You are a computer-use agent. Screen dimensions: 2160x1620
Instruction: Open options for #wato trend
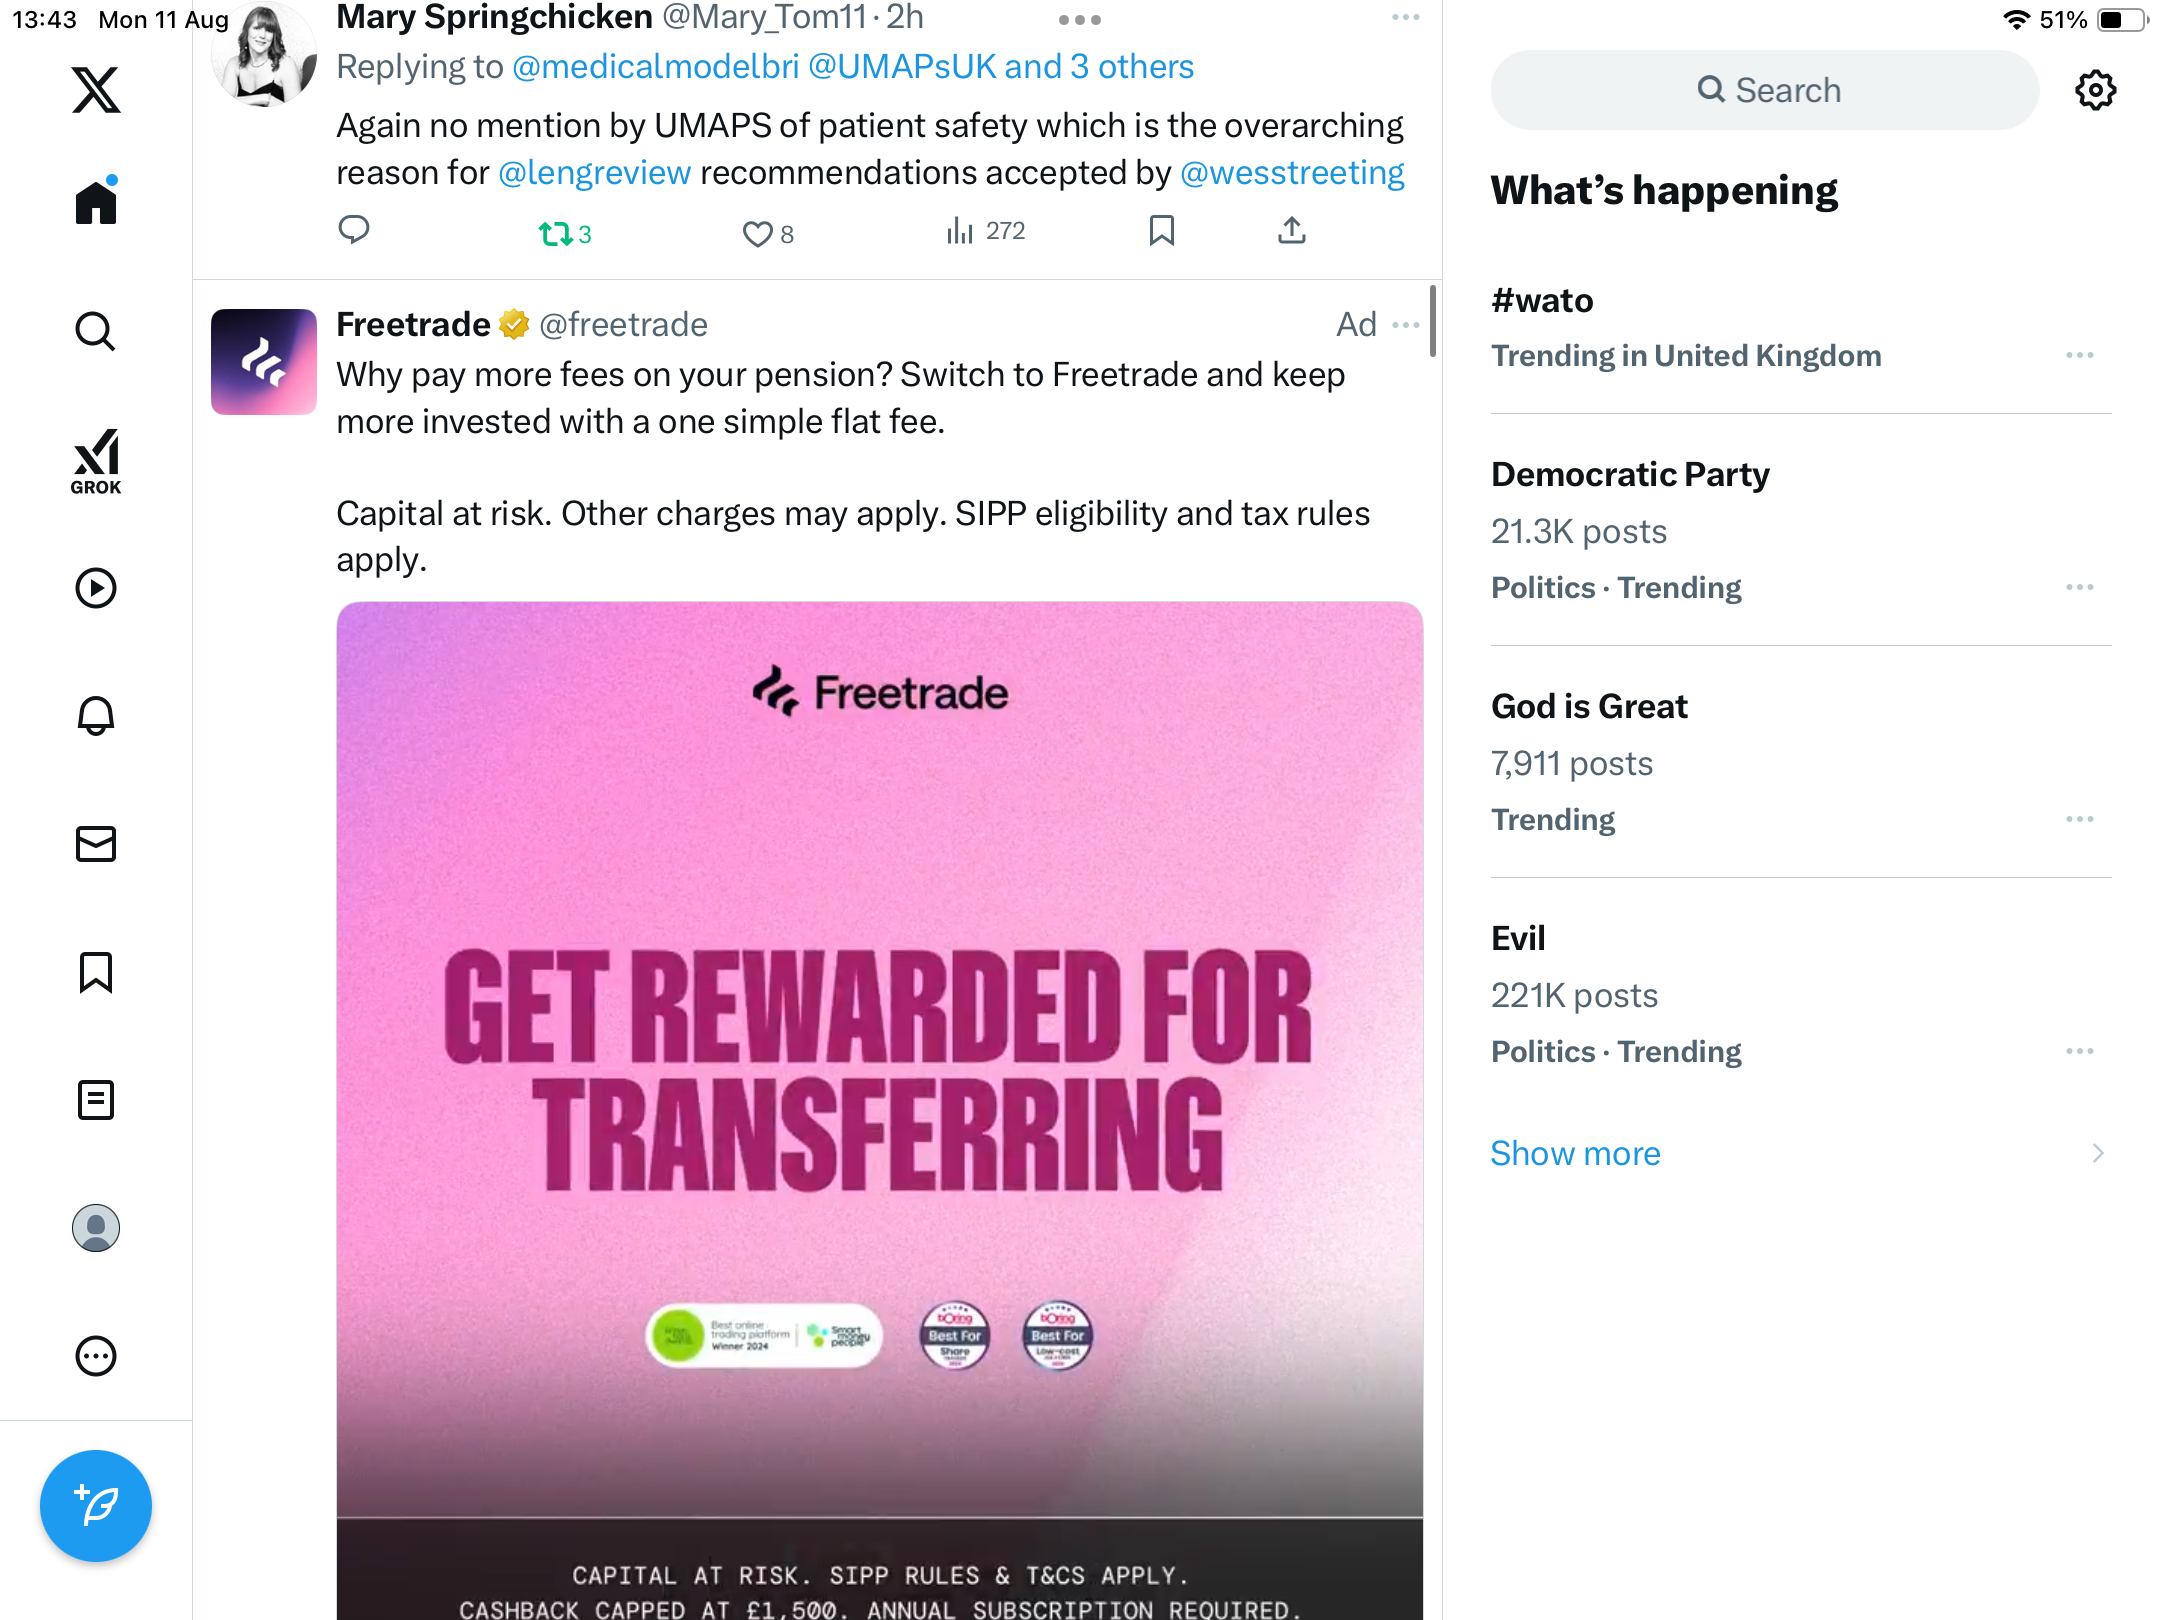(x=2079, y=356)
